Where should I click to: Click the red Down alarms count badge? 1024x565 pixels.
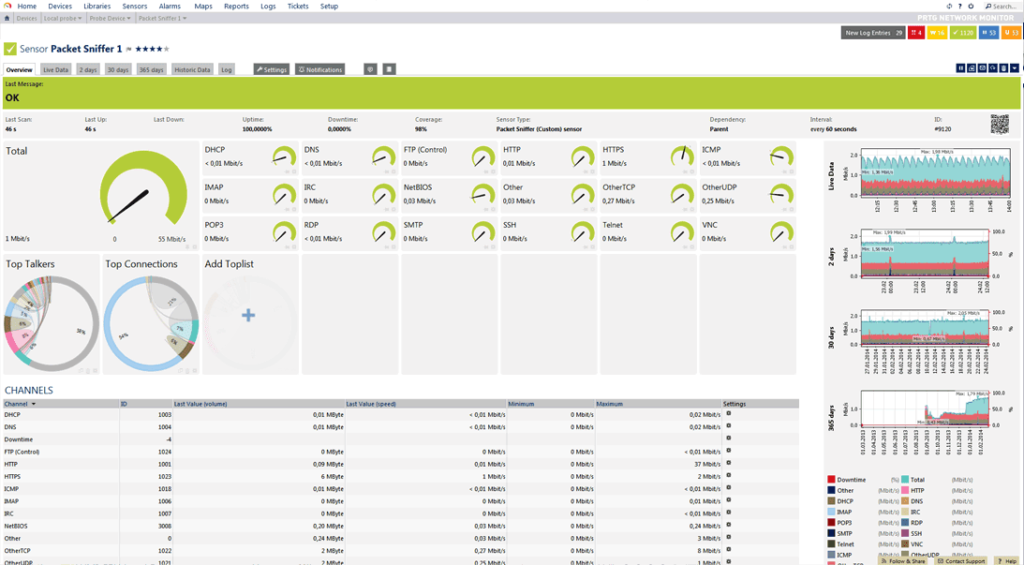coord(916,33)
